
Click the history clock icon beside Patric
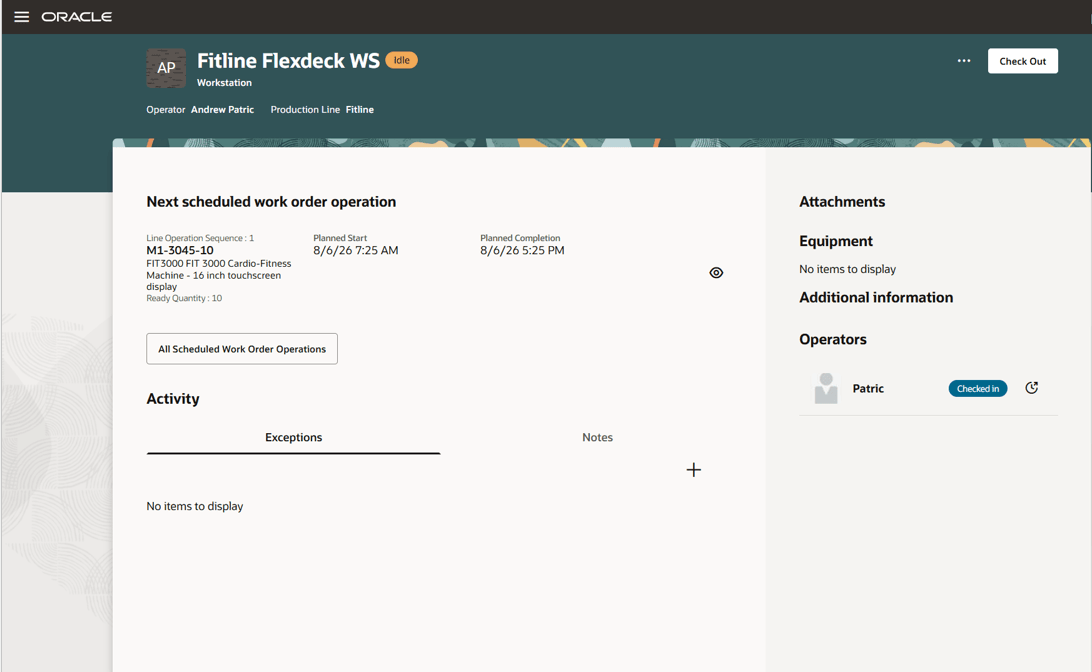1032,389
